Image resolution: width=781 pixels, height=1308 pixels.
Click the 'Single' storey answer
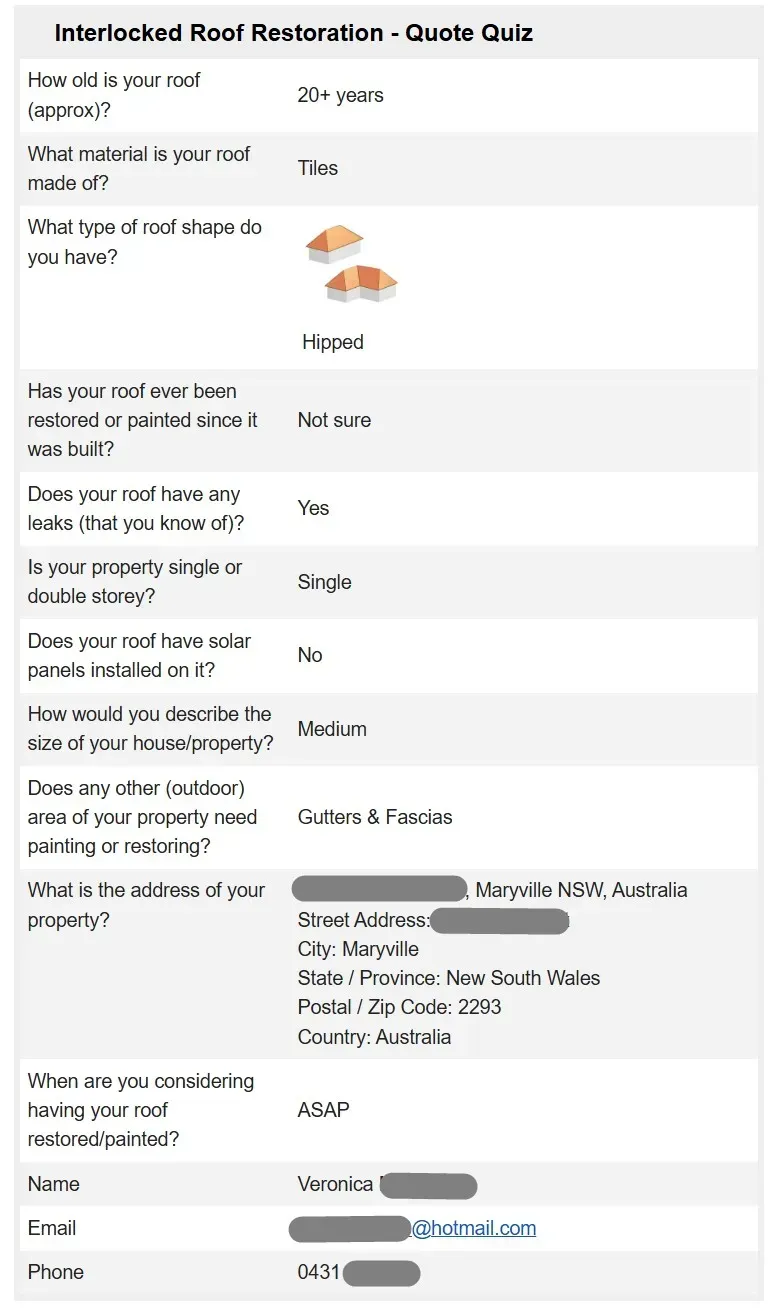tap(325, 582)
